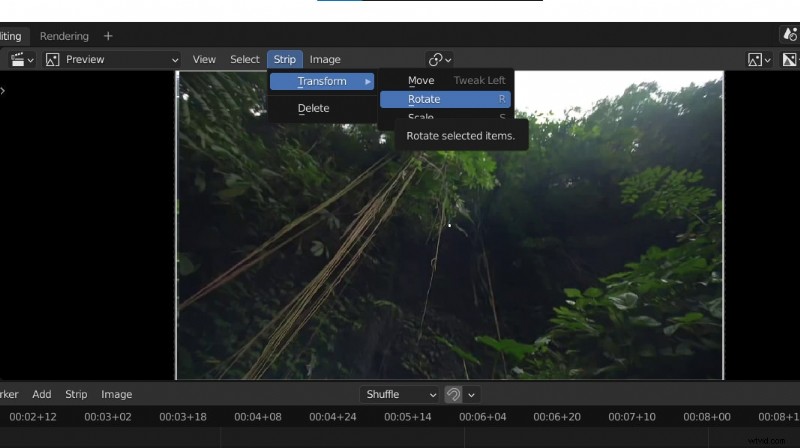The image size is (800, 448).
Task: Open the Strip menu in the sequencer
Action: [76, 394]
